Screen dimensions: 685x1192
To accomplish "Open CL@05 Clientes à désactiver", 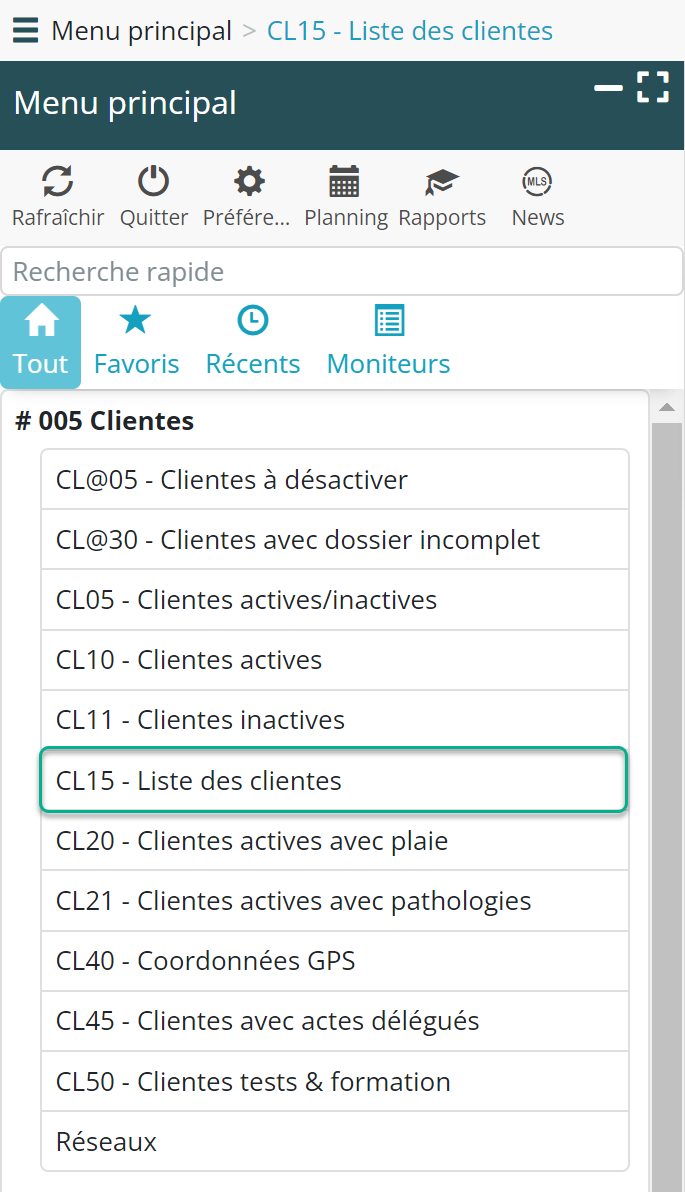I will click(x=334, y=480).
